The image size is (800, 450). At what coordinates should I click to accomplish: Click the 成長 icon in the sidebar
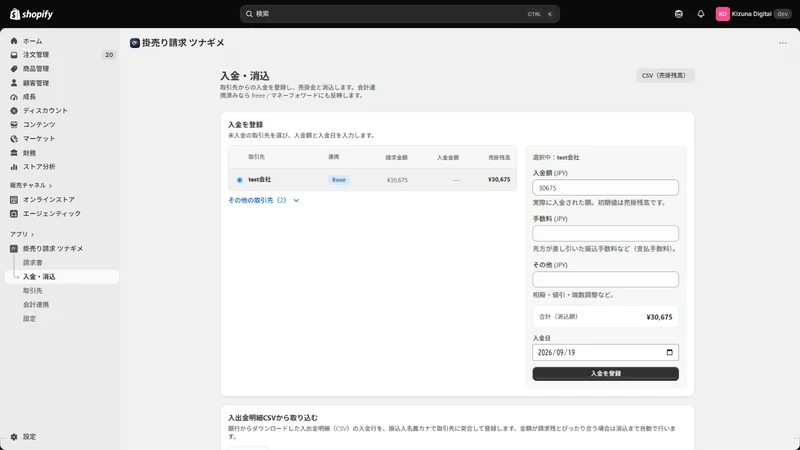[14, 96]
